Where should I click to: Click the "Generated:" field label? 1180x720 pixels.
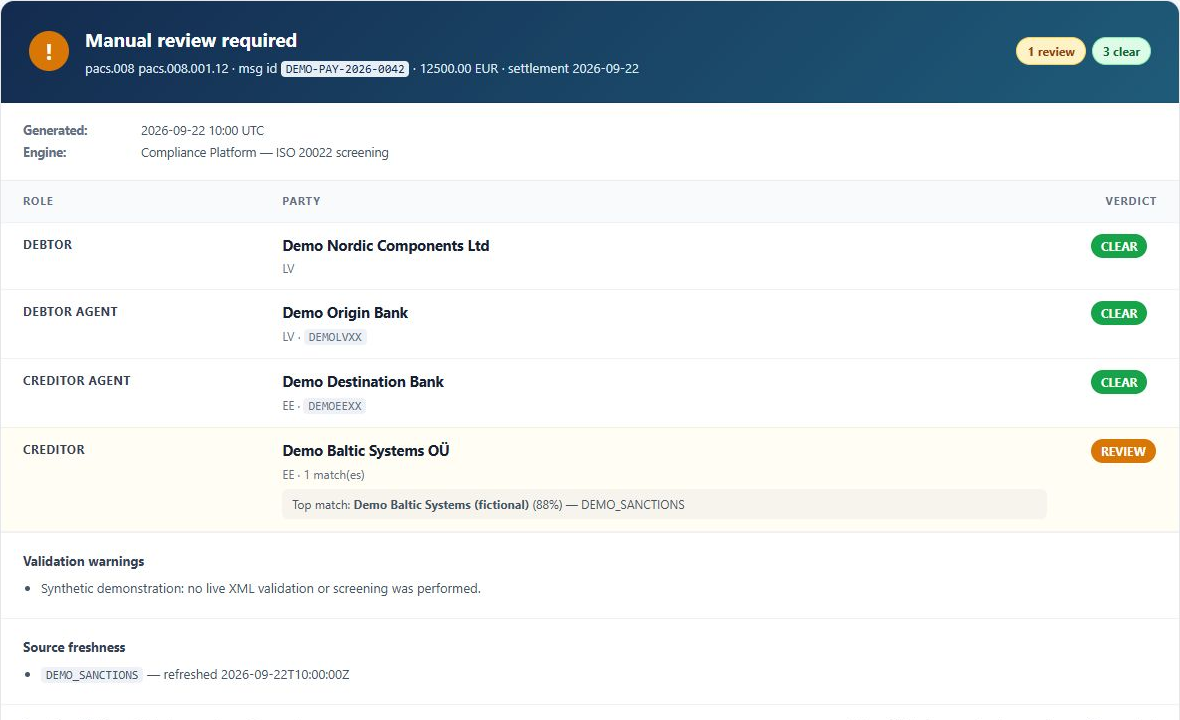55,131
